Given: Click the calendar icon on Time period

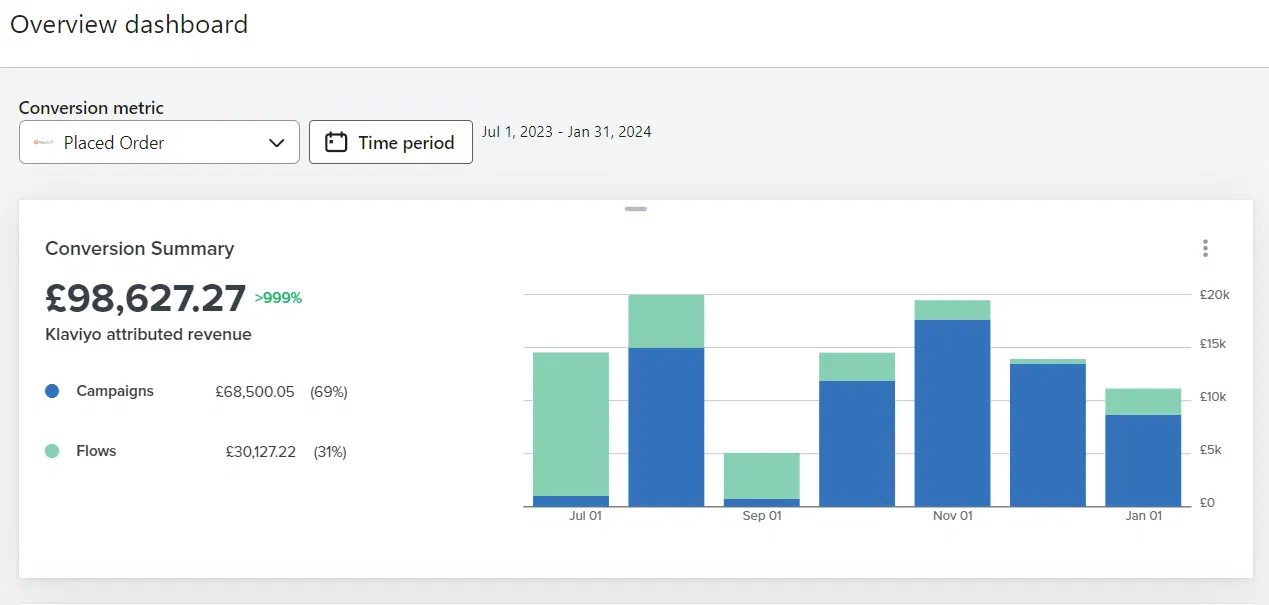Looking at the screenshot, I should [337, 142].
